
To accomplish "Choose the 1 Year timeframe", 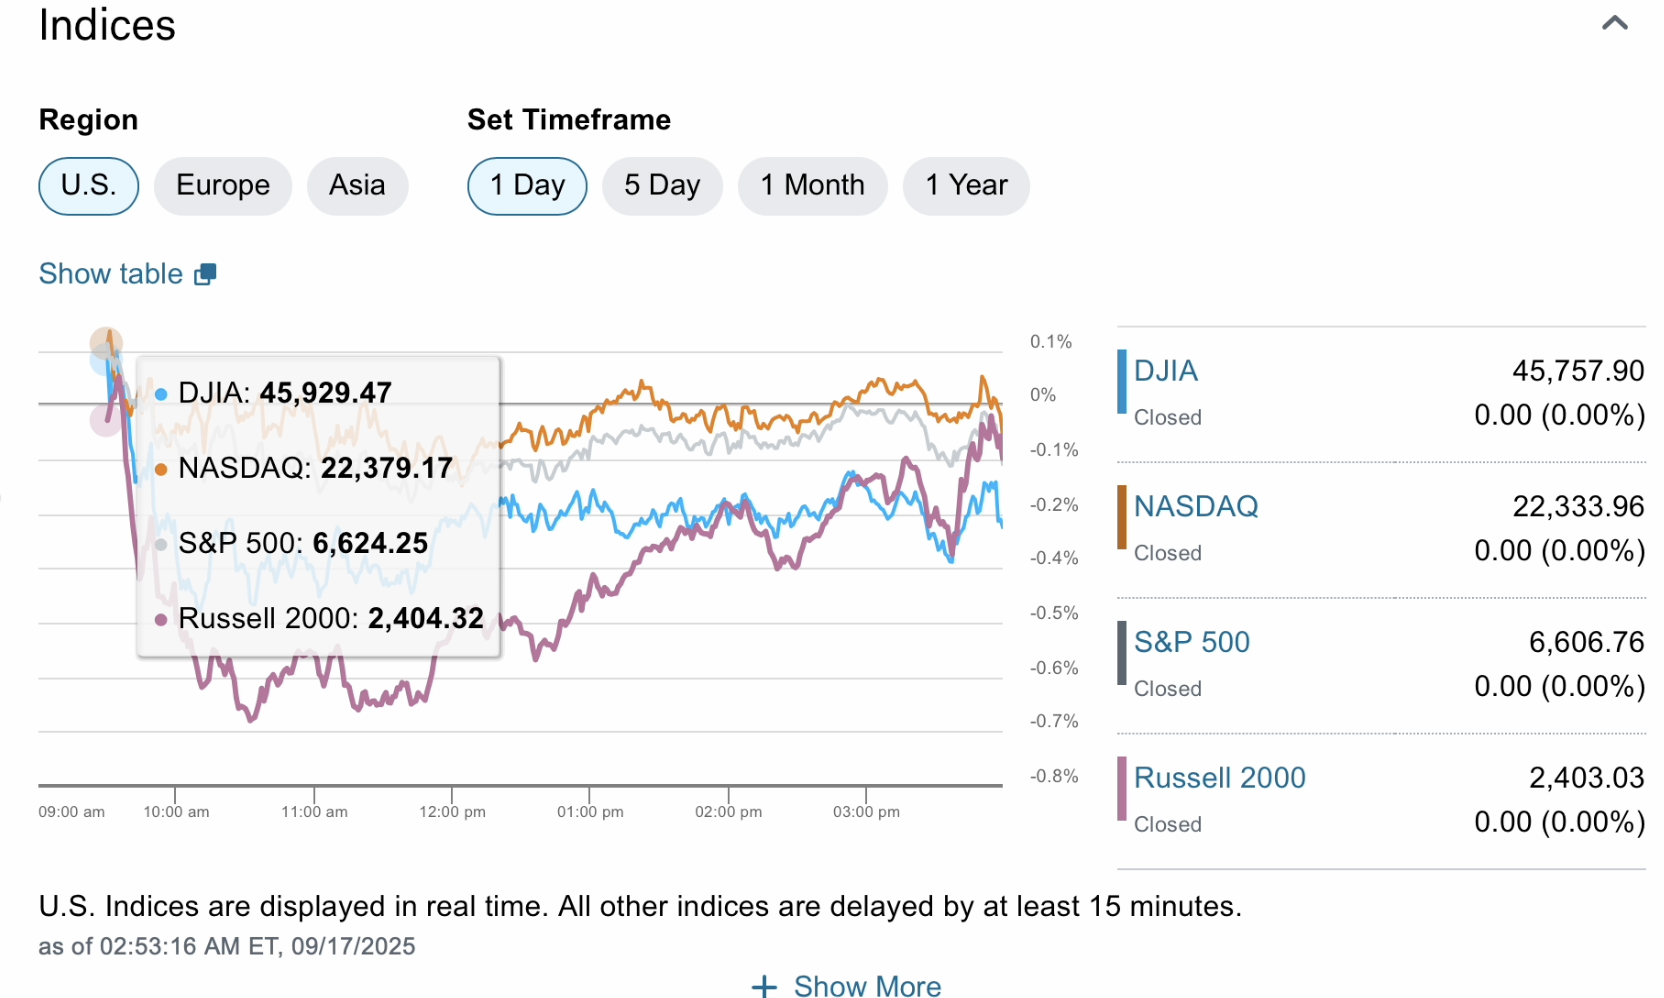I will 966,186.
